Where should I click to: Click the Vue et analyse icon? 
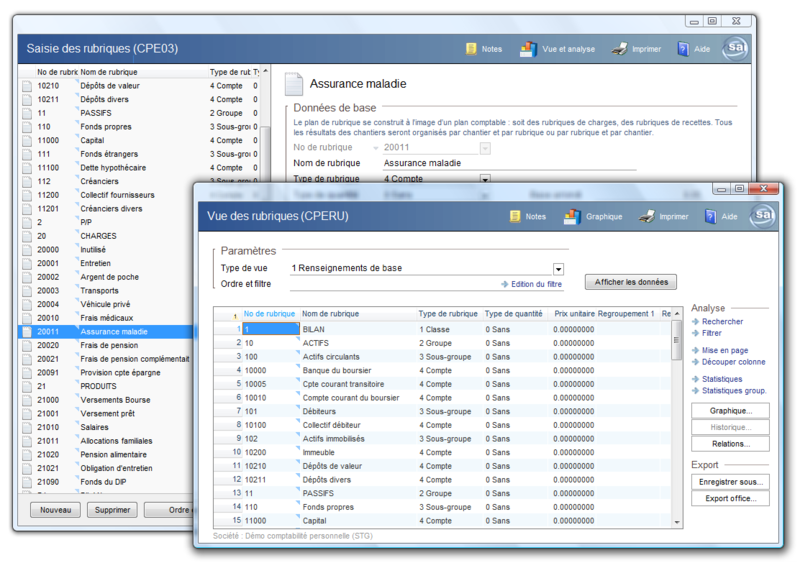point(528,48)
